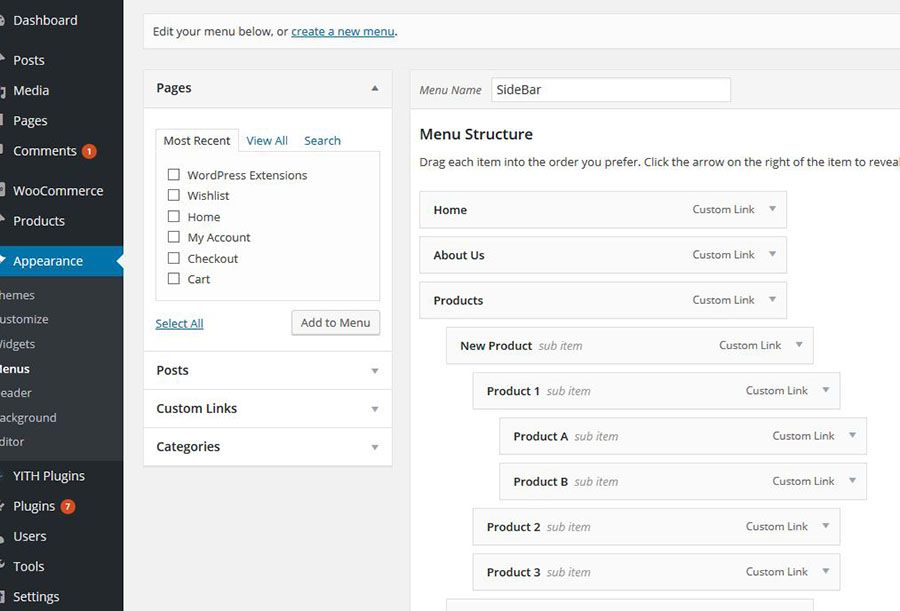Click the Dashboard icon in sidebar
The width and height of the screenshot is (900, 611).
point(3,20)
